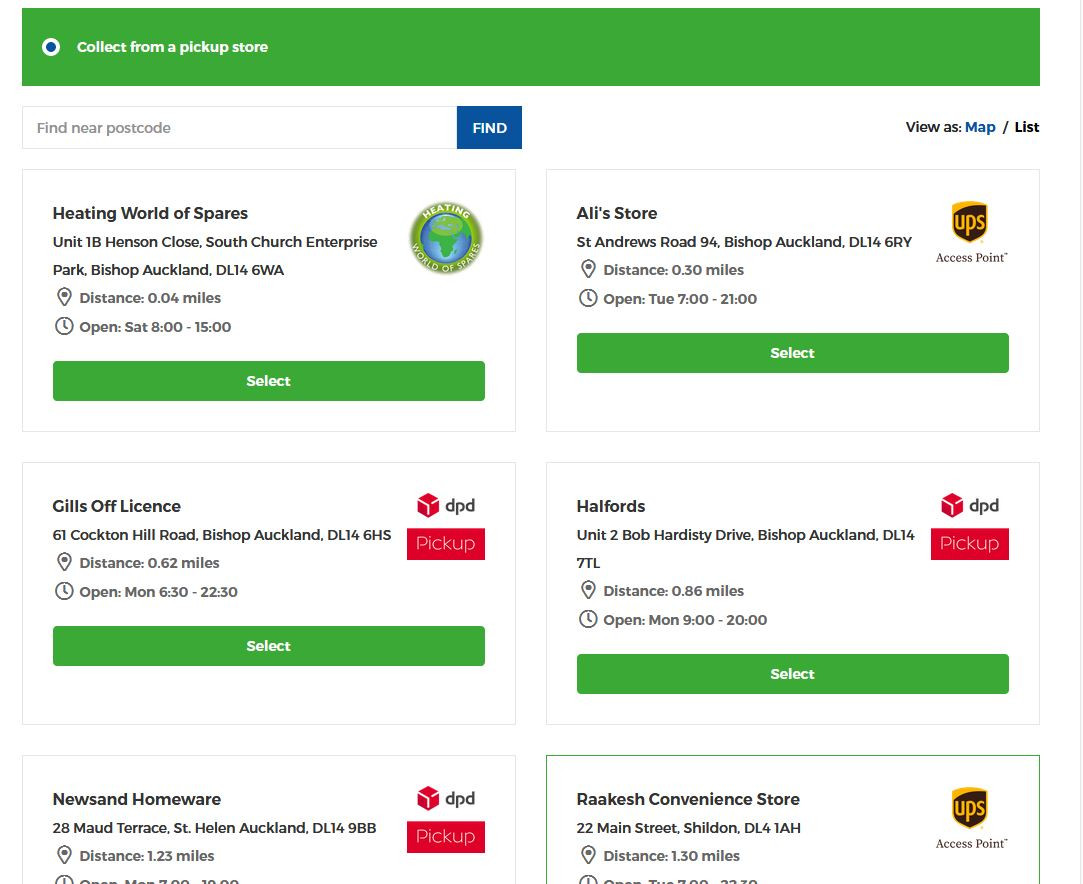Click the 'Heating World of Spares' store name
The width and height of the screenshot is (1083, 884).
pyautogui.click(x=150, y=213)
